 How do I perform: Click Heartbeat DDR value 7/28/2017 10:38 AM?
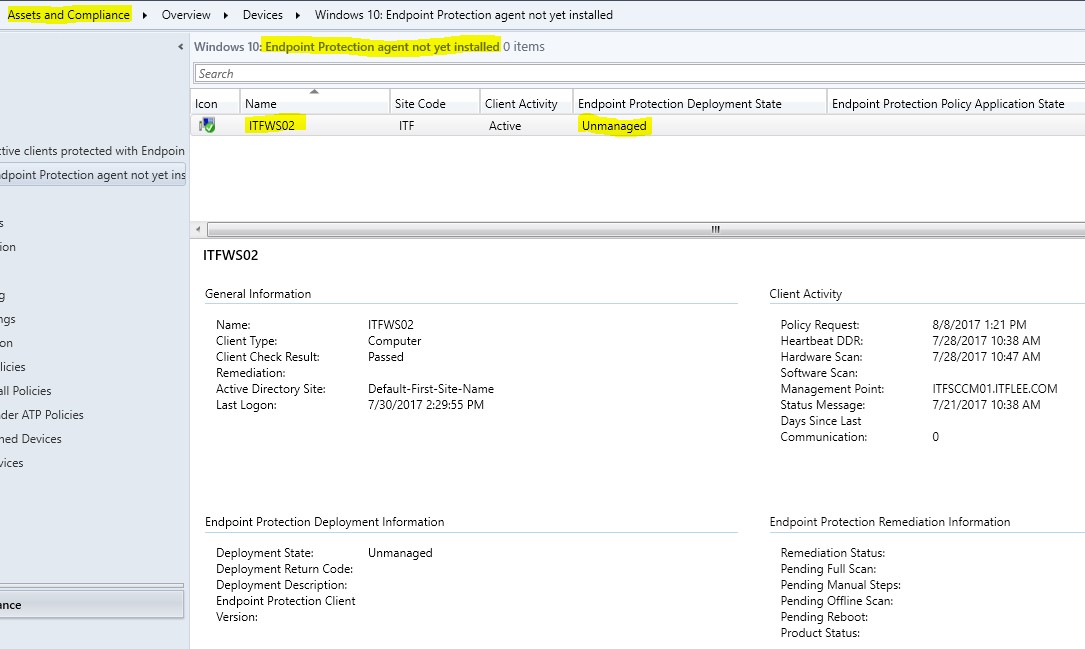pos(986,340)
